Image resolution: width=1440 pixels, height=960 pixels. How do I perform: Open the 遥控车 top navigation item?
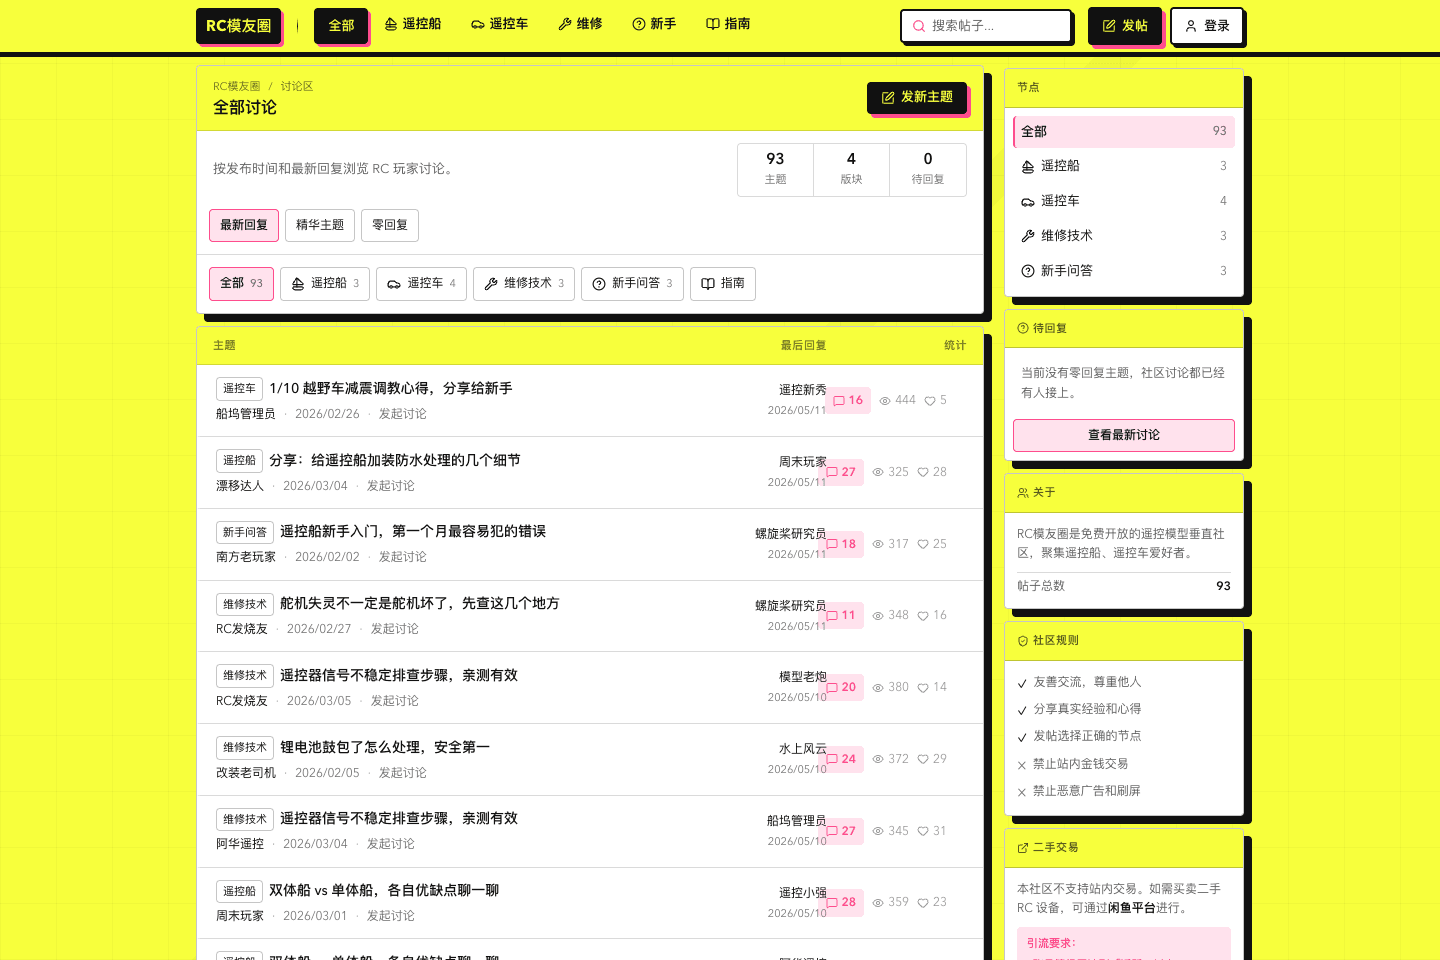click(499, 24)
